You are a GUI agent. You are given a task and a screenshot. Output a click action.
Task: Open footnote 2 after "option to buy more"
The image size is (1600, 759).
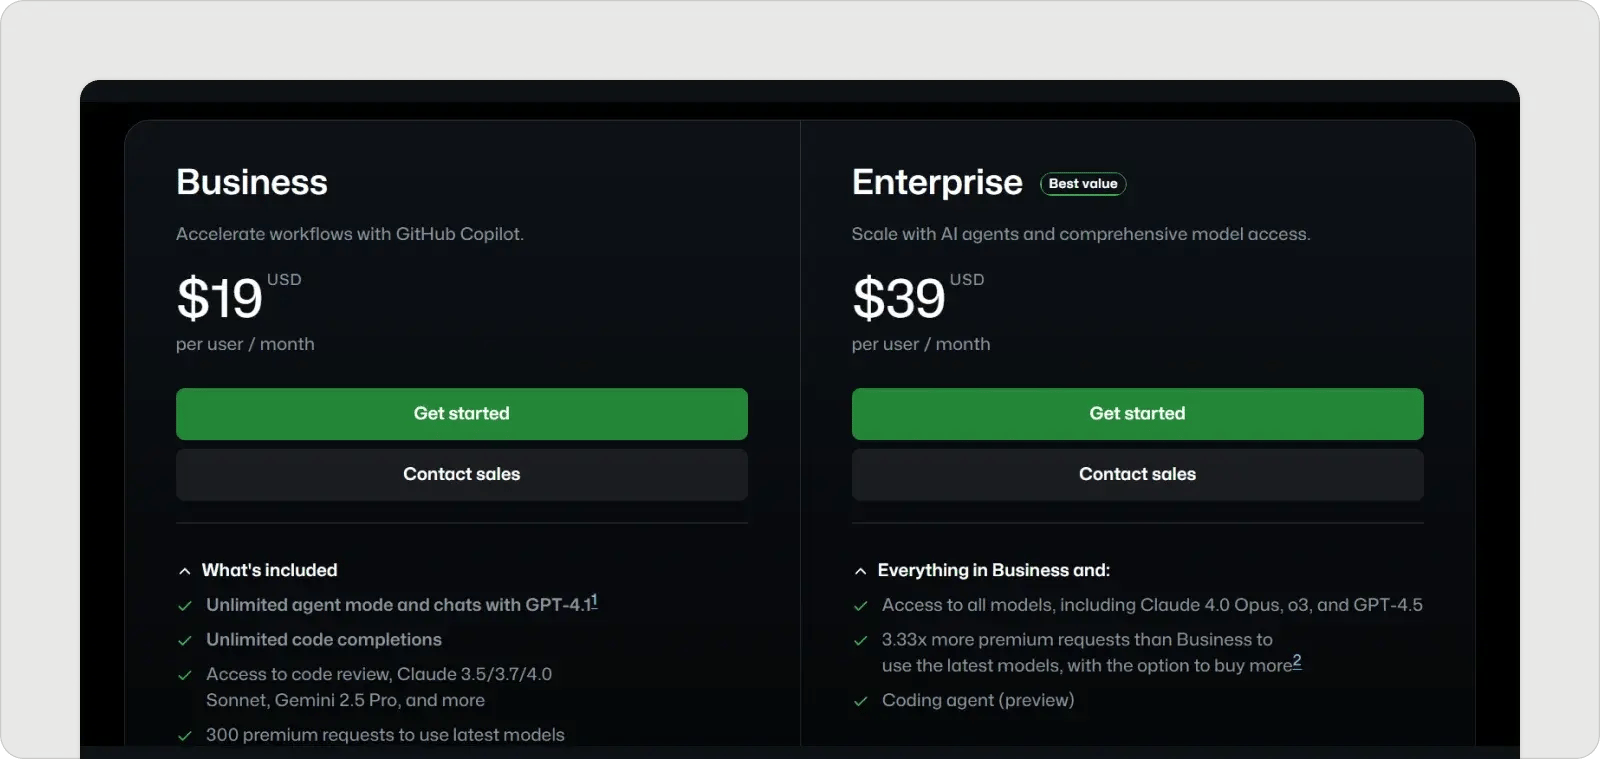click(1297, 662)
